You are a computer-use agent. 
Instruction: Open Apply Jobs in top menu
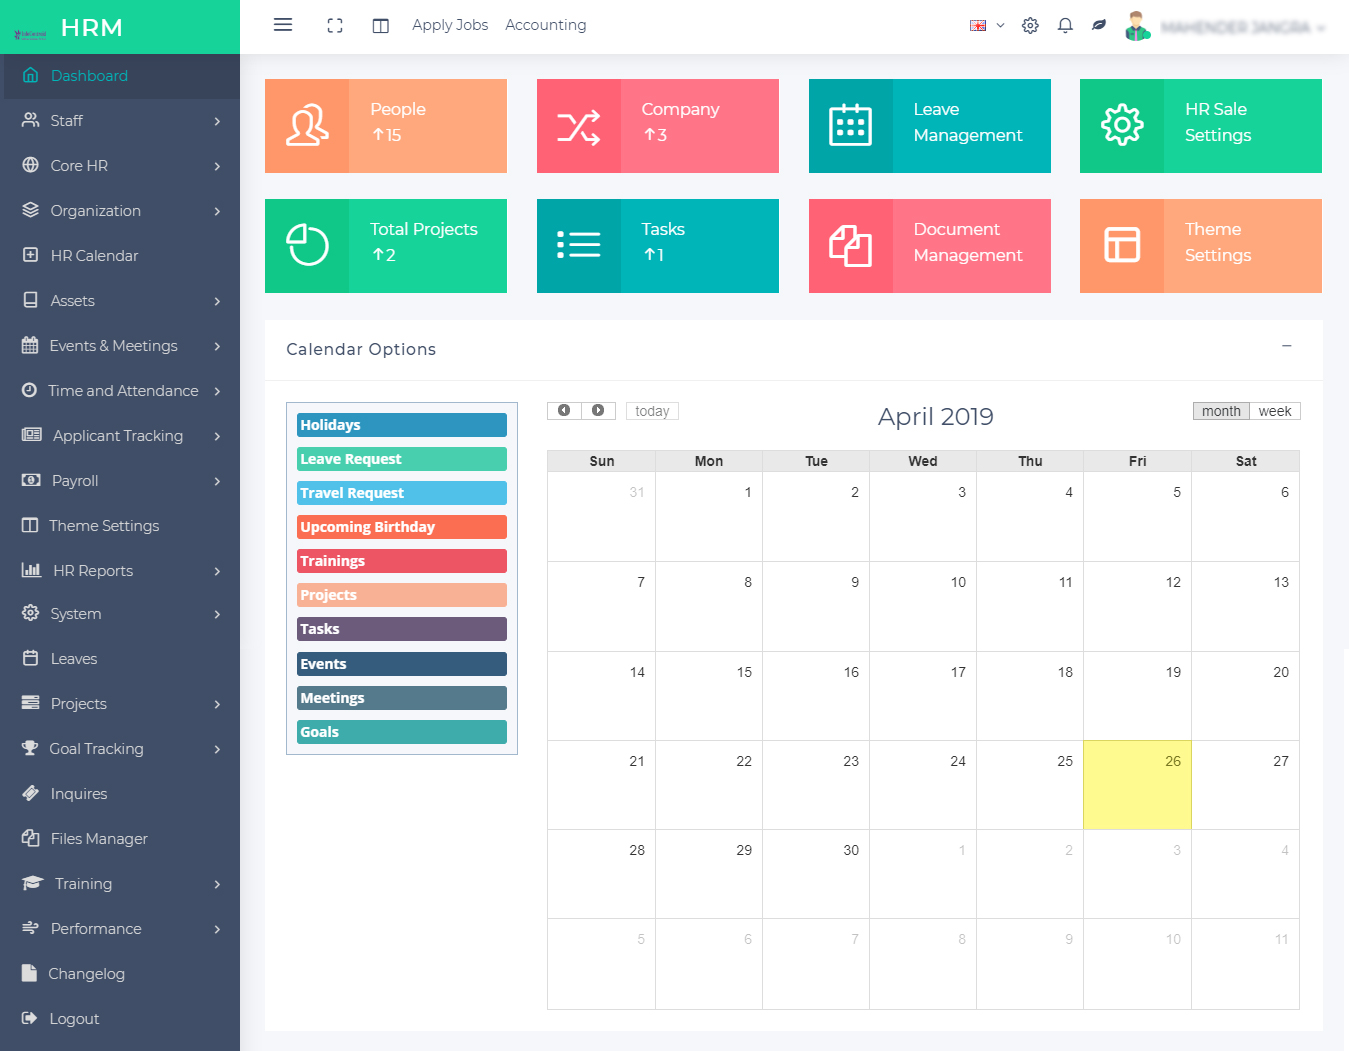pos(450,25)
